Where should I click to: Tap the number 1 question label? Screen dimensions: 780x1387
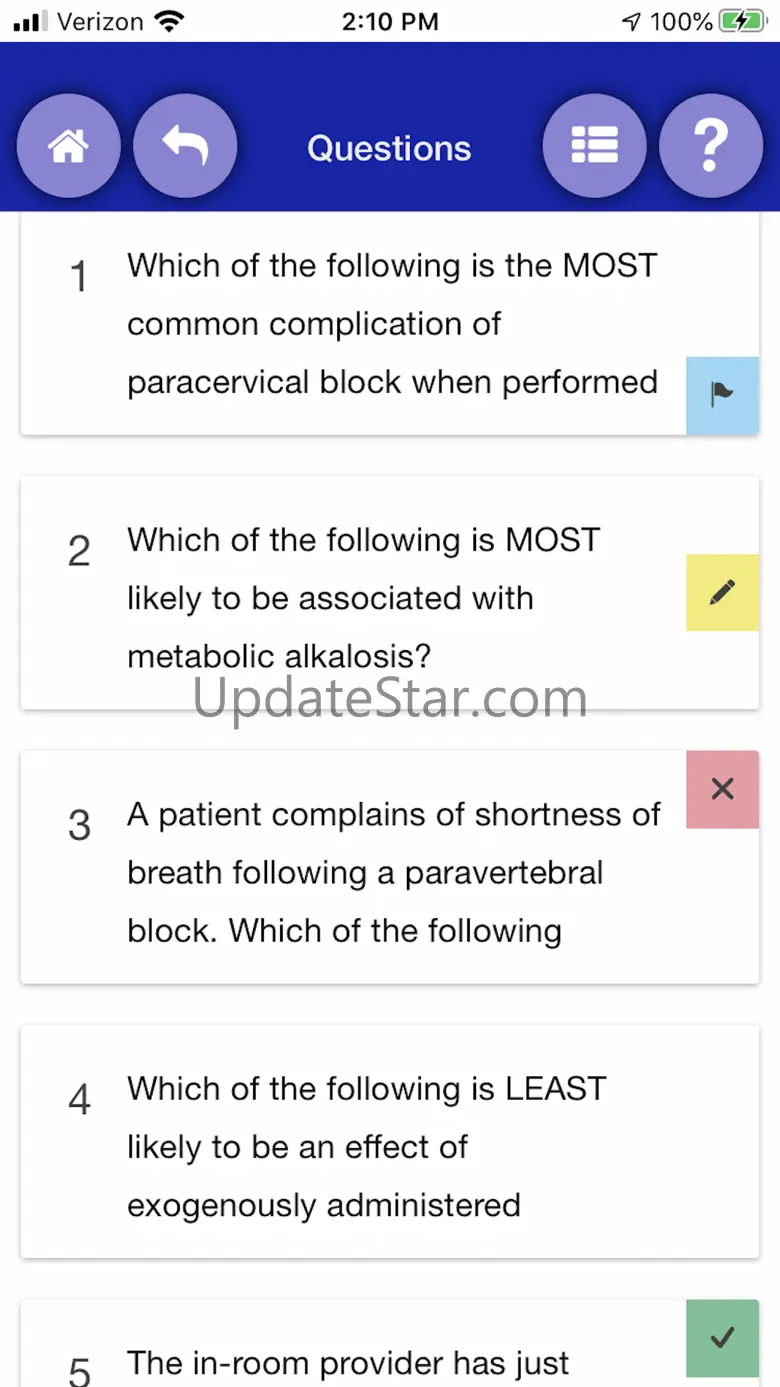[79, 277]
